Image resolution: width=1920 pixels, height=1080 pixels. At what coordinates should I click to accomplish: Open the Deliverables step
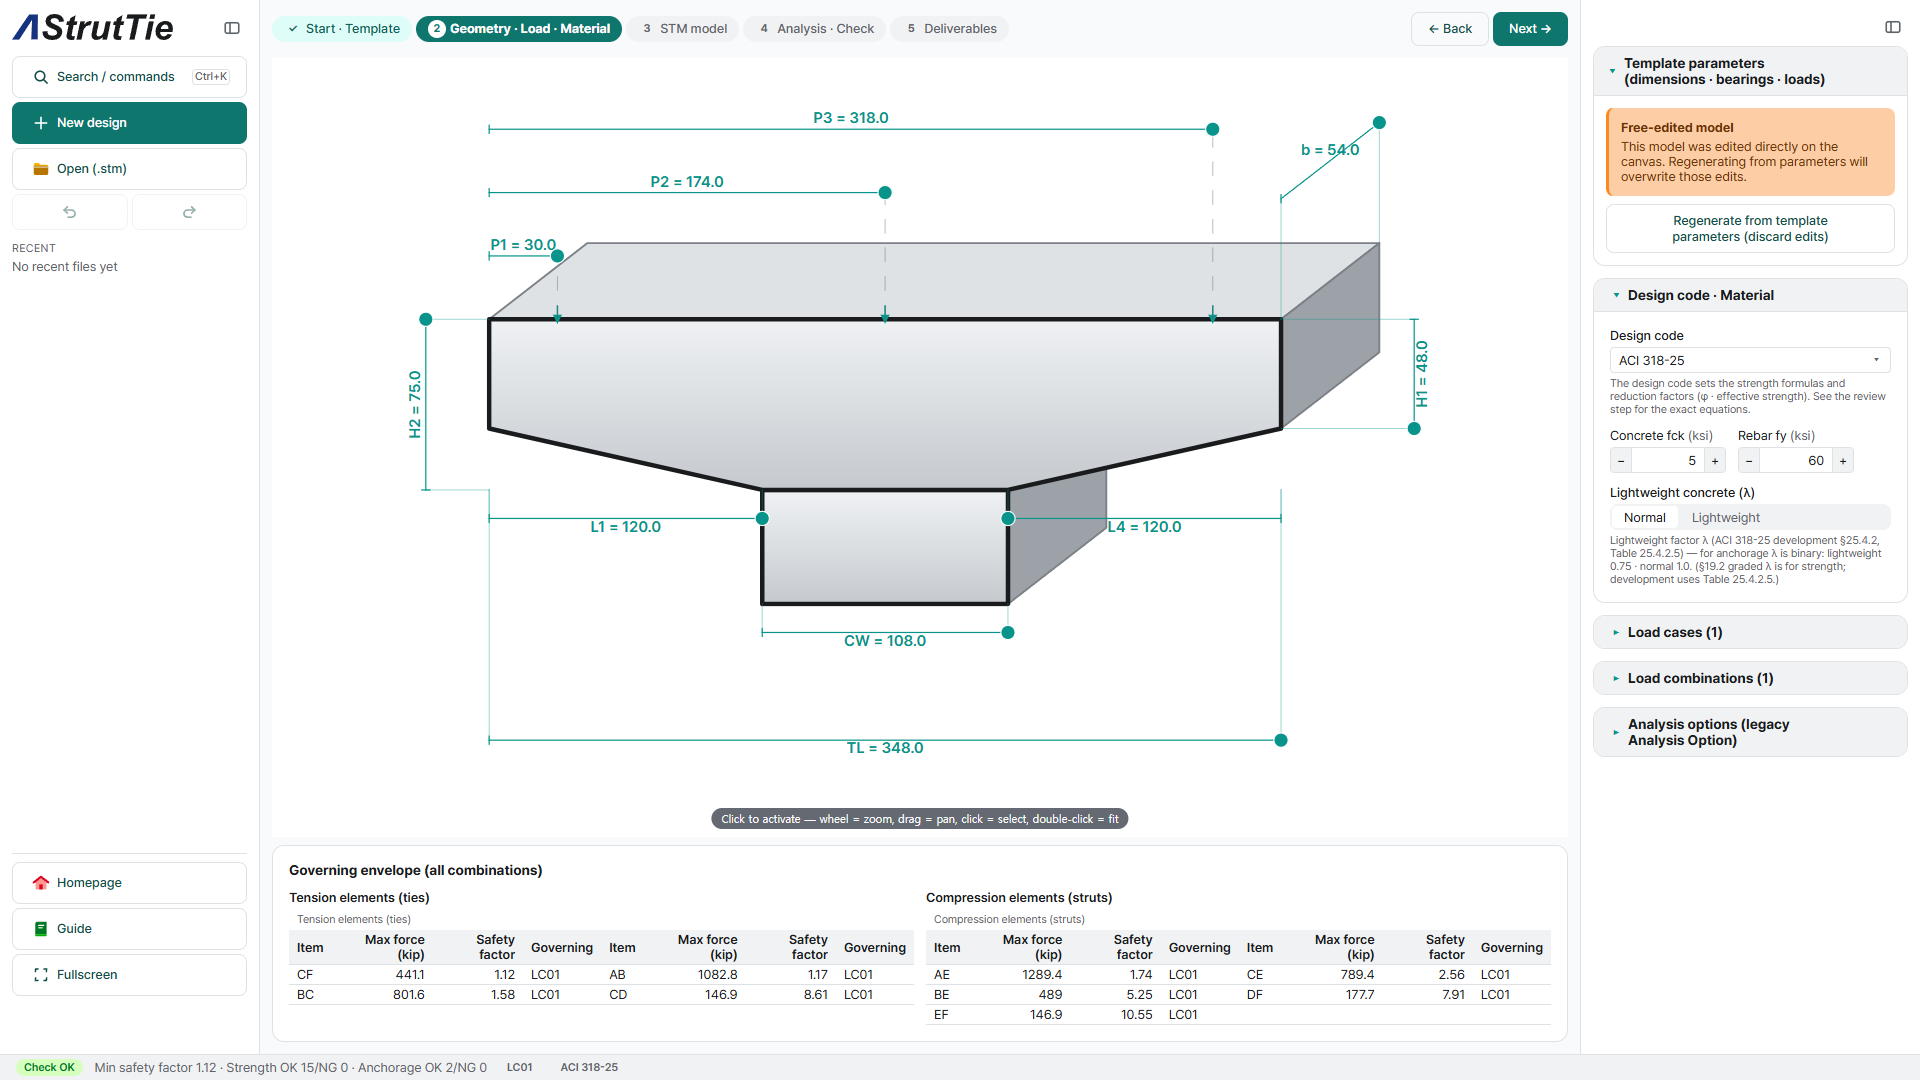[950, 29]
